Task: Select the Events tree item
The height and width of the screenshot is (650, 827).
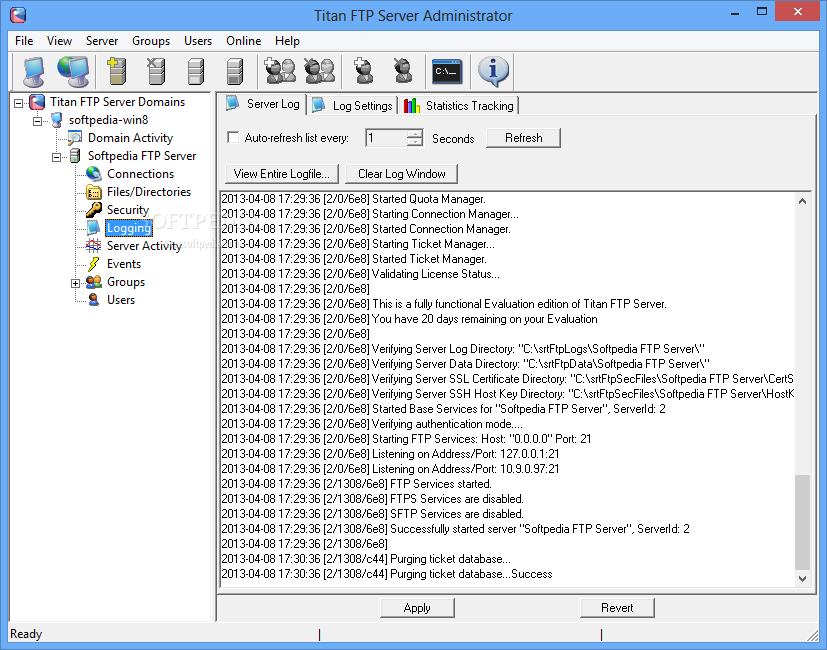Action: (124, 264)
